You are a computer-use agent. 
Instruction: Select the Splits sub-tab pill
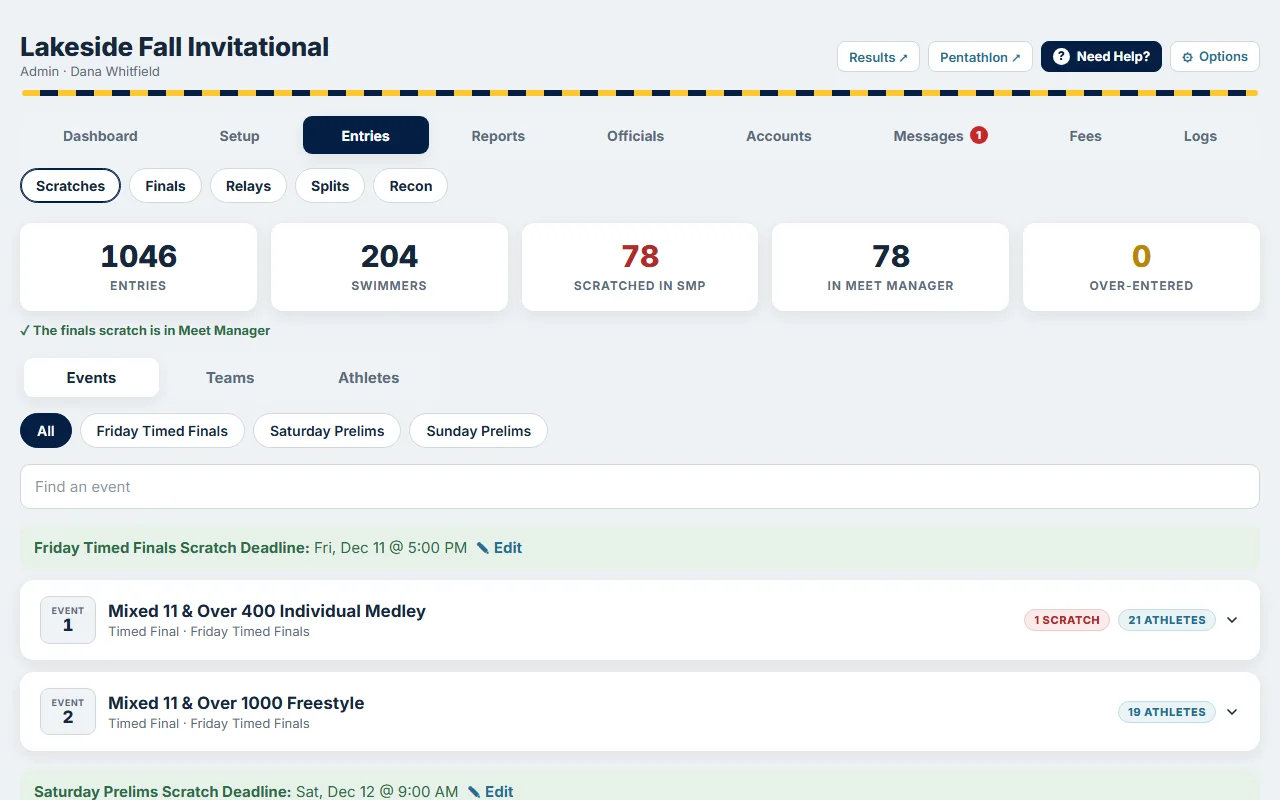[330, 186]
